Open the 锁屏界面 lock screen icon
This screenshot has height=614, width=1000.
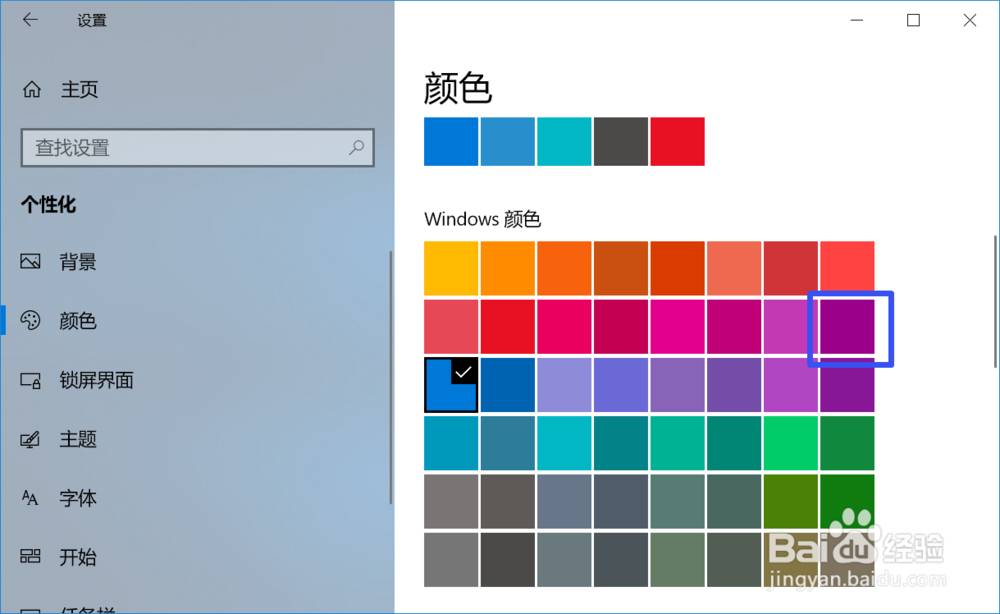[30, 380]
